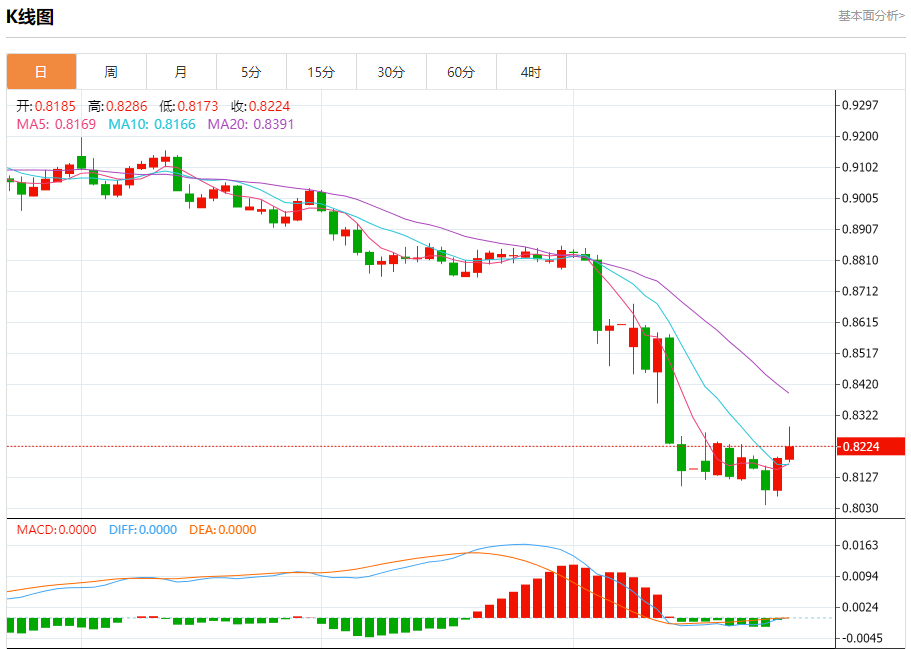Click the 0.8712 axis value
The width and height of the screenshot is (911, 649).
tap(860, 291)
